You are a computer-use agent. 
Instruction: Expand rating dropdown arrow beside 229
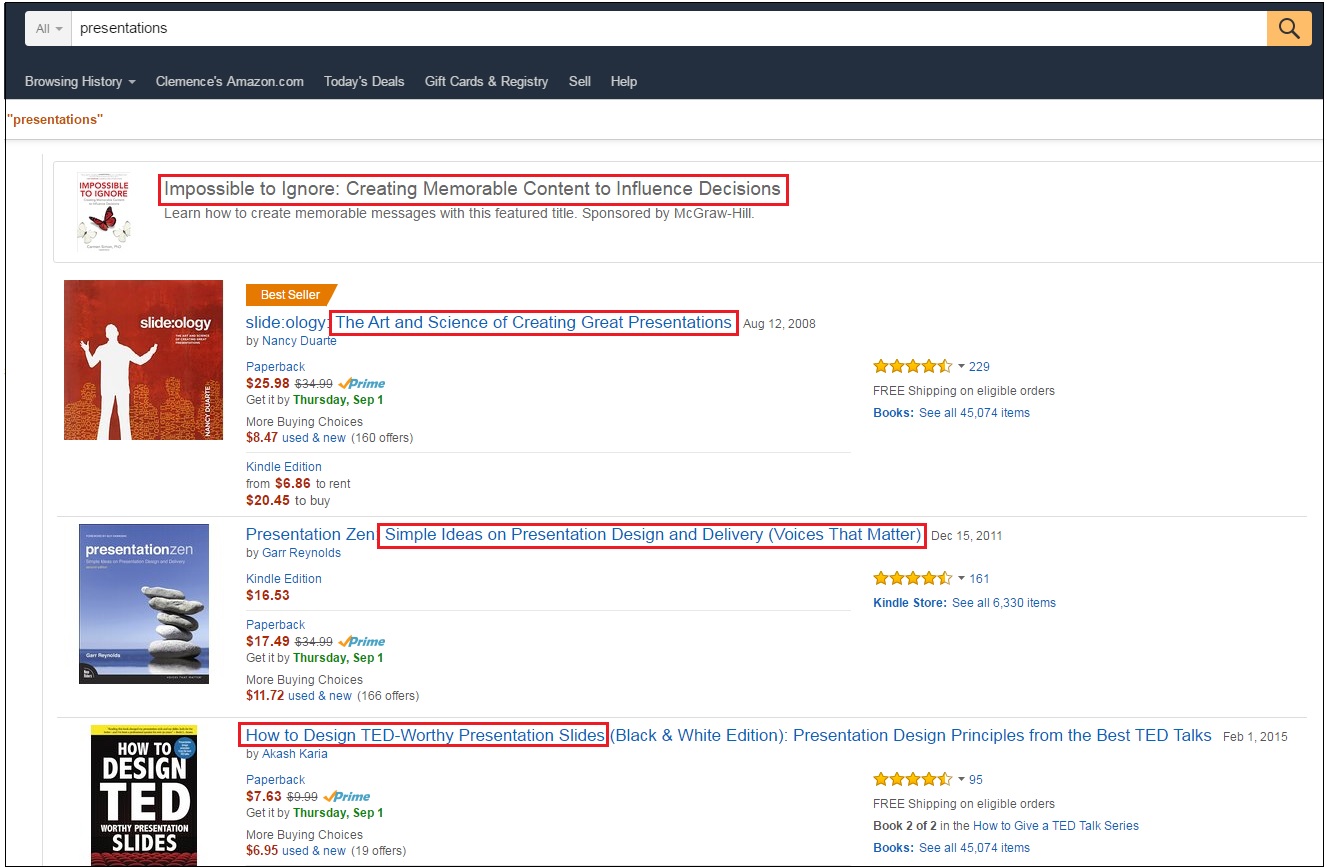(x=961, y=366)
